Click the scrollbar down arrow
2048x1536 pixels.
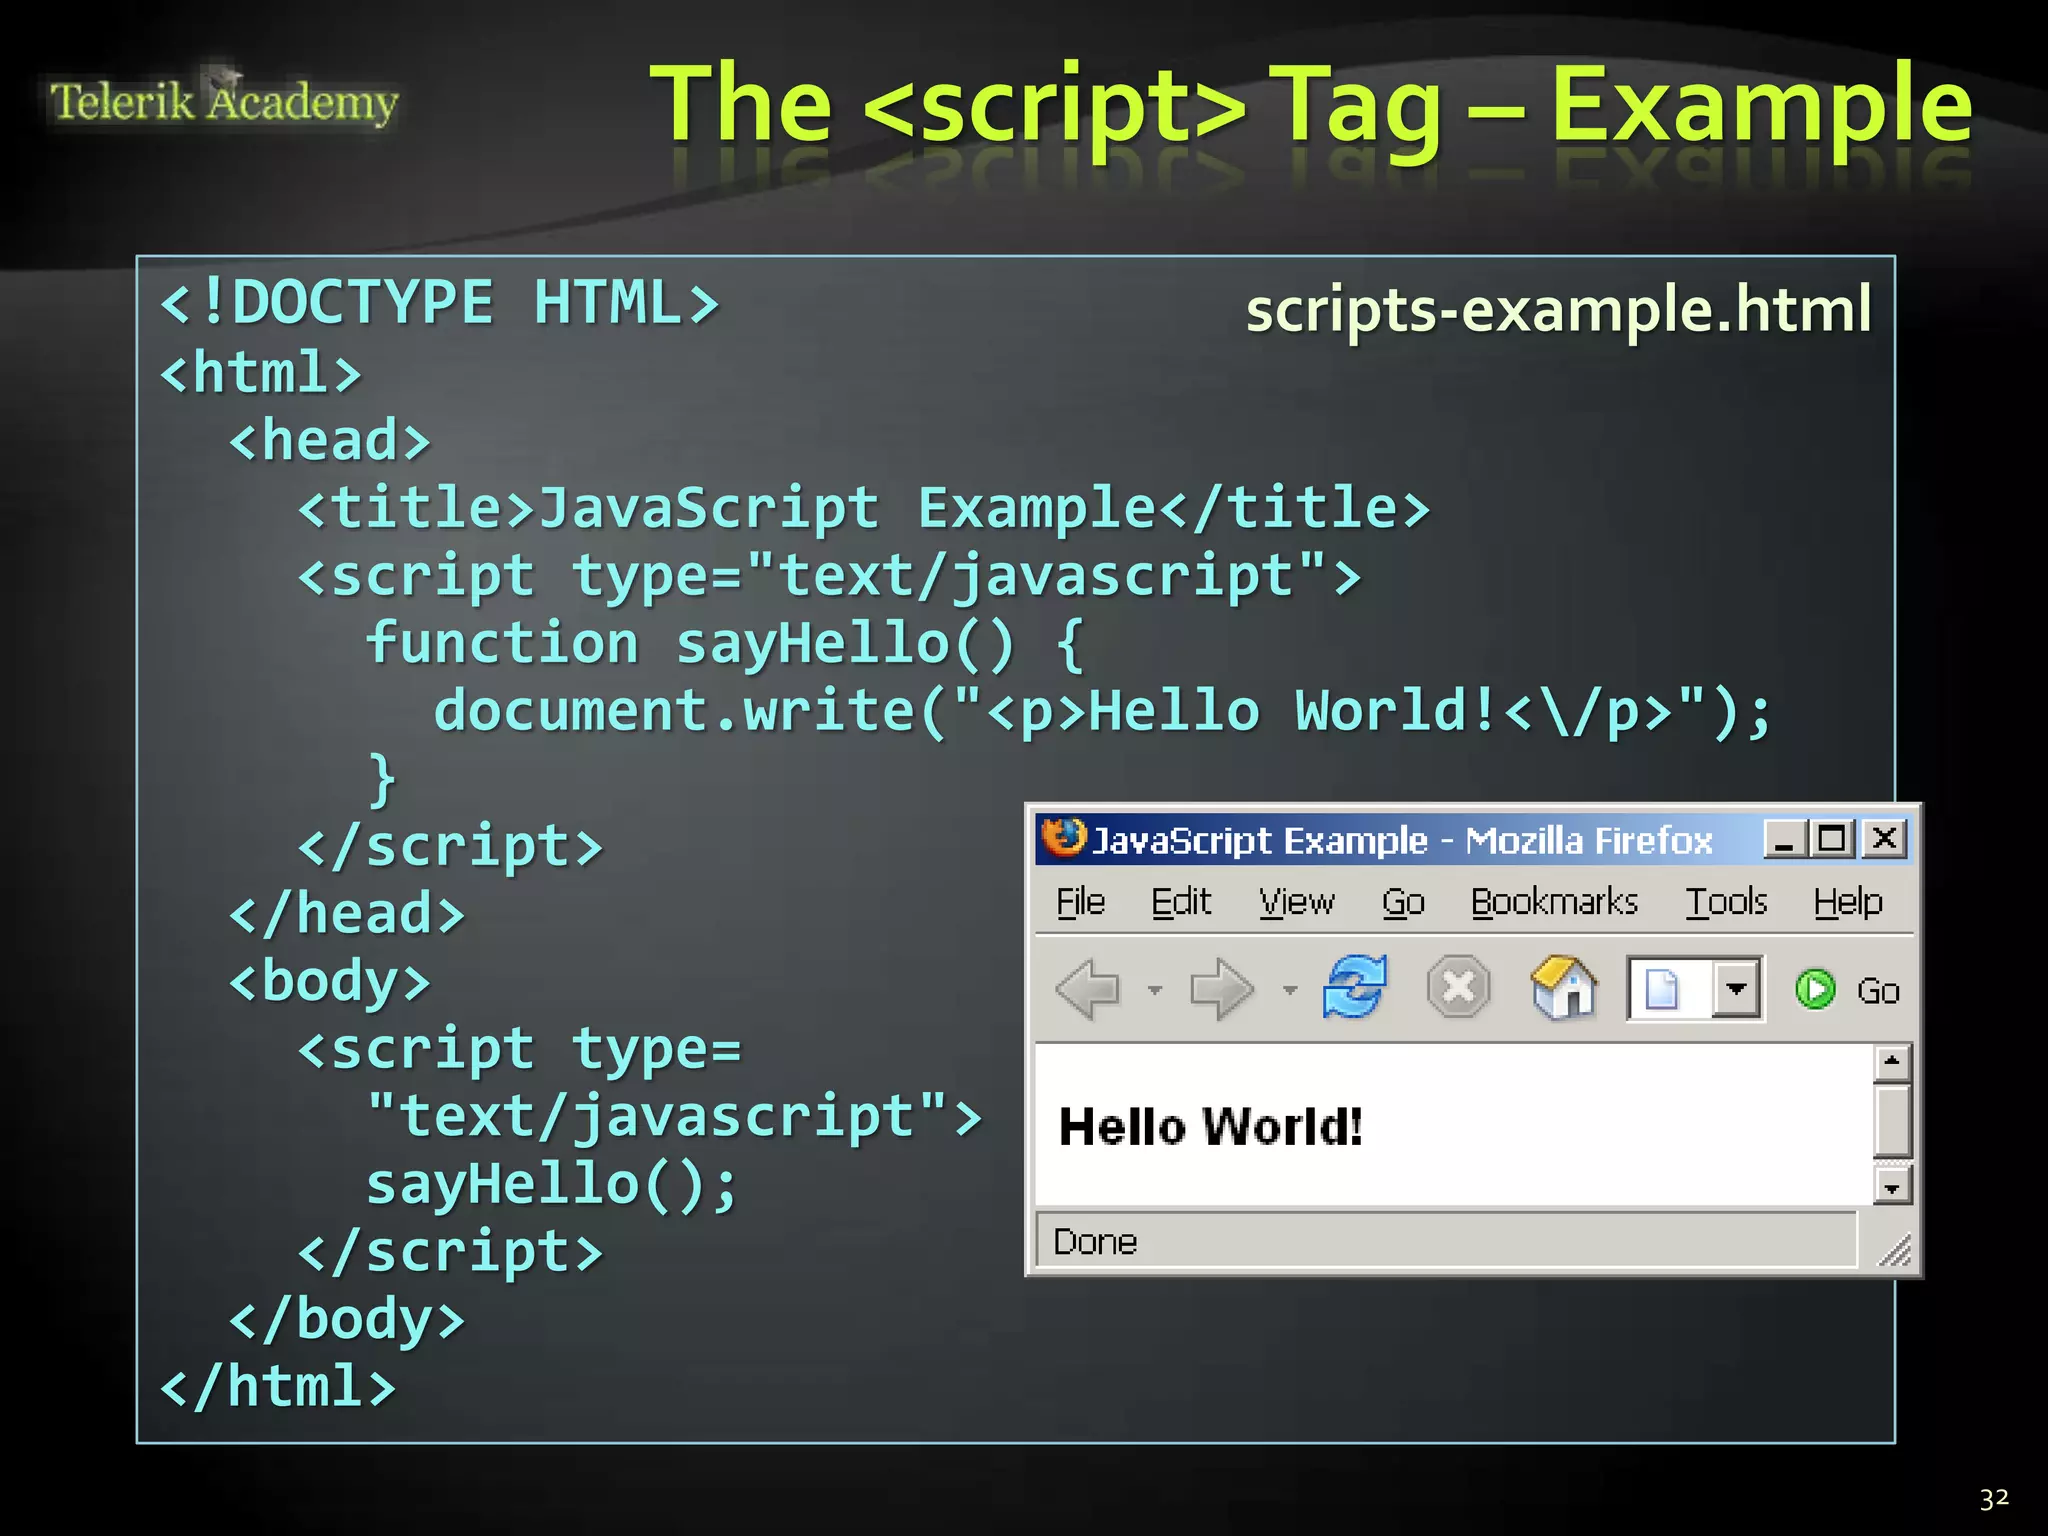click(x=1892, y=1187)
